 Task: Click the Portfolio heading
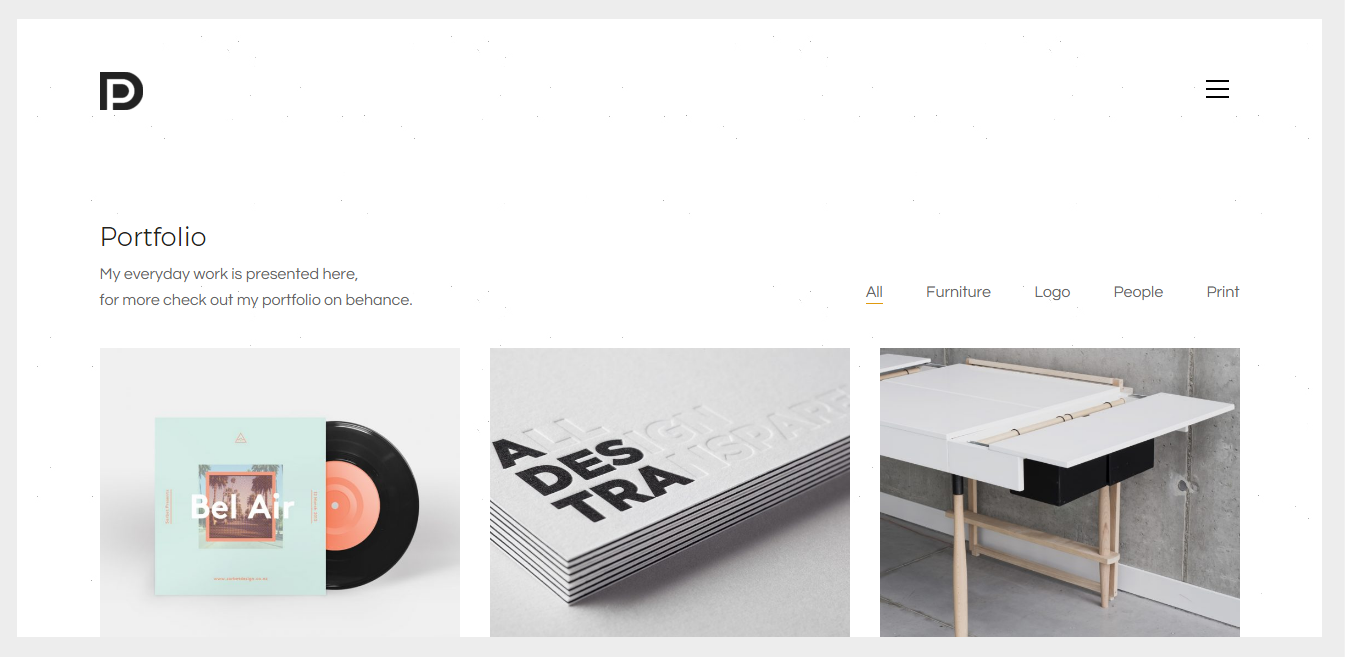[153, 237]
